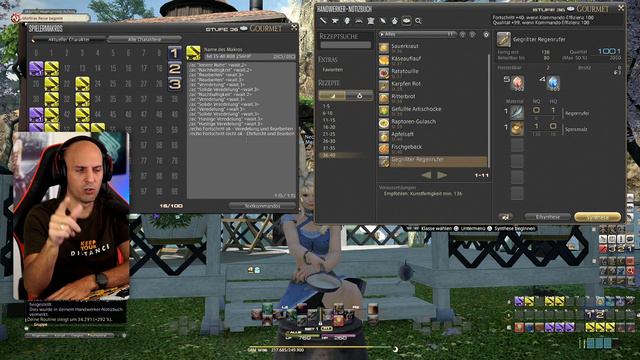
Task: Click the Ratatouille recipe icon
Action: 384,73
